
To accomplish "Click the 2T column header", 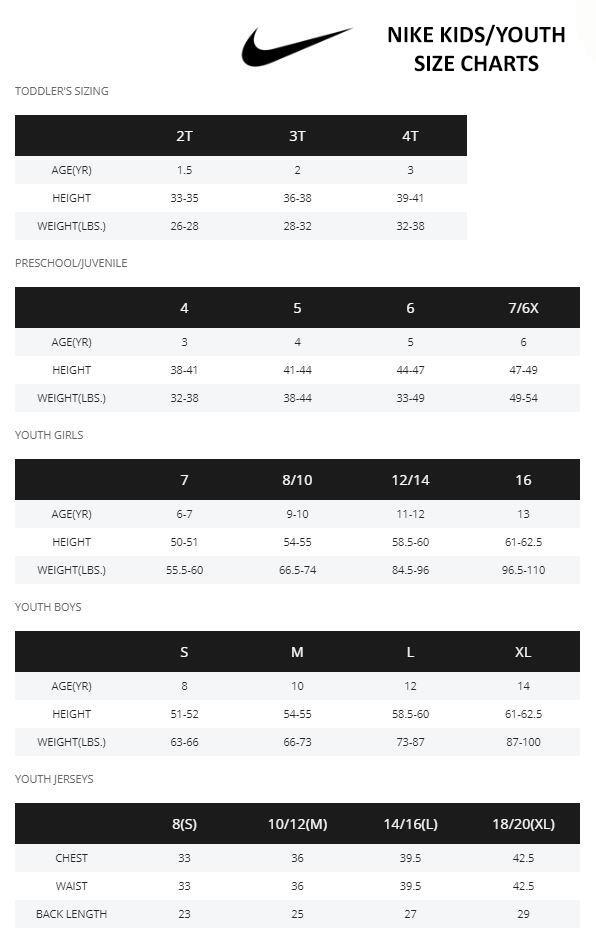I will pos(184,136).
